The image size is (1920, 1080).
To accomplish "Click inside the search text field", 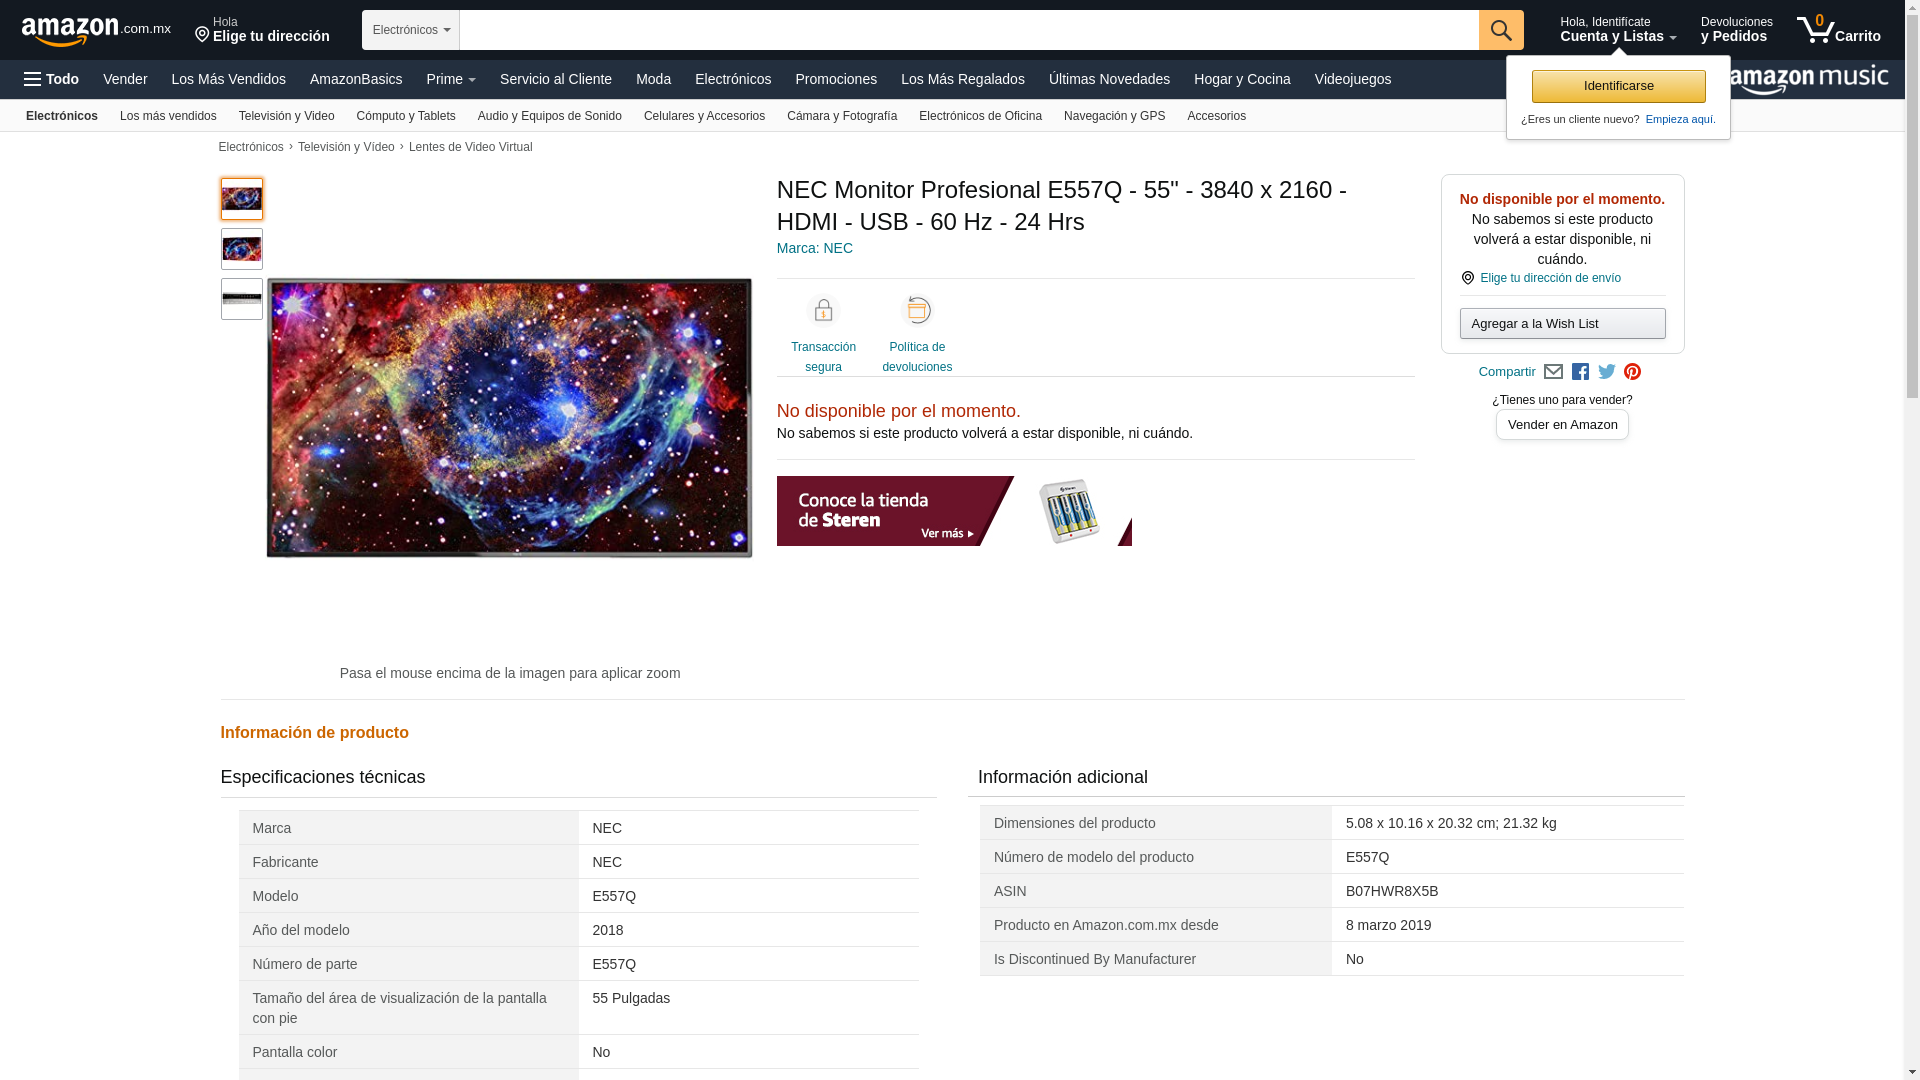I will [967, 30].
